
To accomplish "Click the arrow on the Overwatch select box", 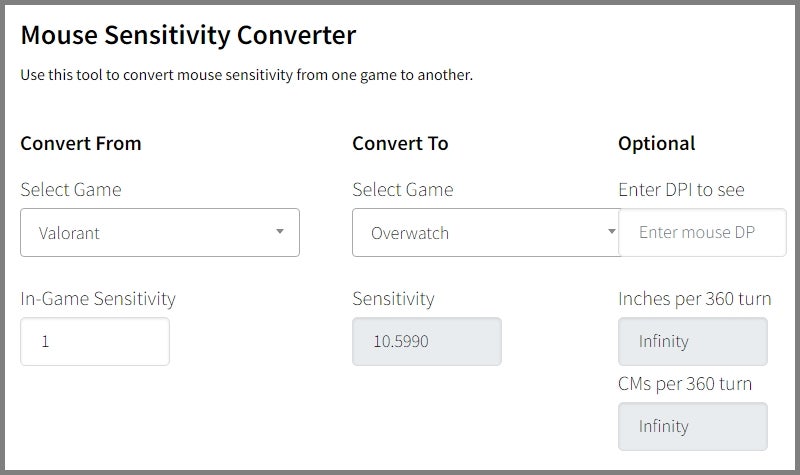I will 611,232.
